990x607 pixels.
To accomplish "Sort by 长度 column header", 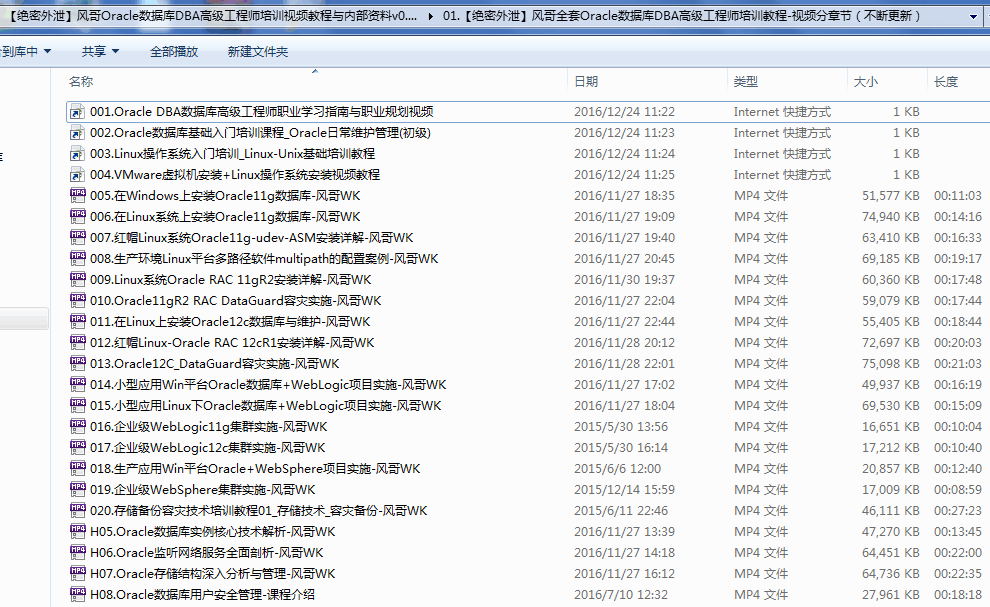I will (x=946, y=81).
